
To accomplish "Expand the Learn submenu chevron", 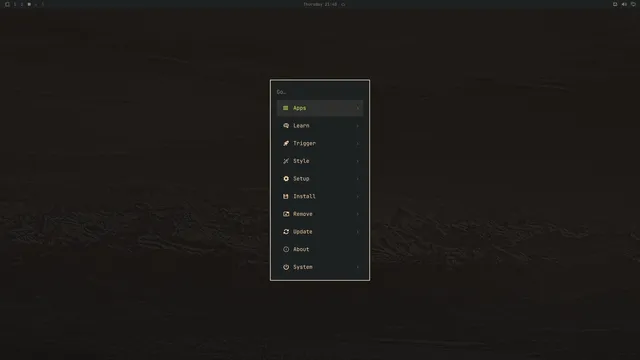I will [x=358, y=126].
